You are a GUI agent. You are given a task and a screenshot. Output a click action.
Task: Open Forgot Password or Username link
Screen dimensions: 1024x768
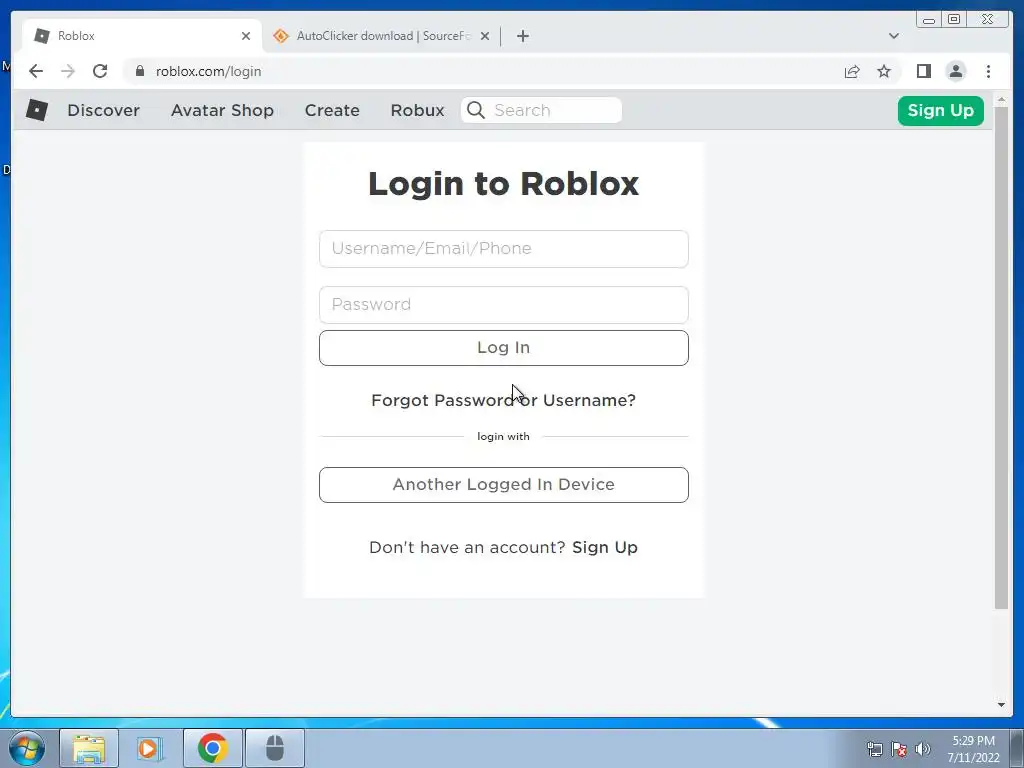pos(504,400)
